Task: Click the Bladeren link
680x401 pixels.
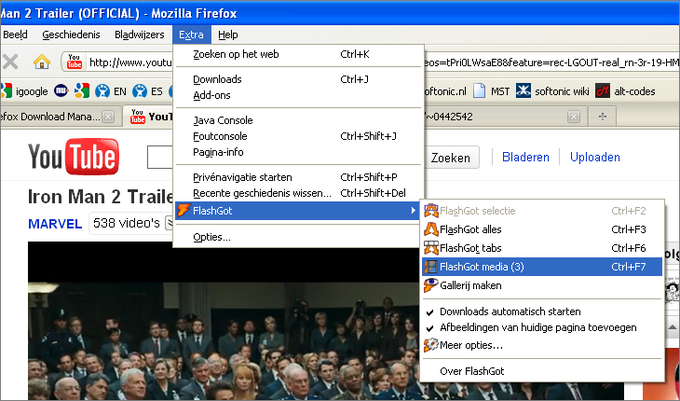Action: click(x=526, y=157)
